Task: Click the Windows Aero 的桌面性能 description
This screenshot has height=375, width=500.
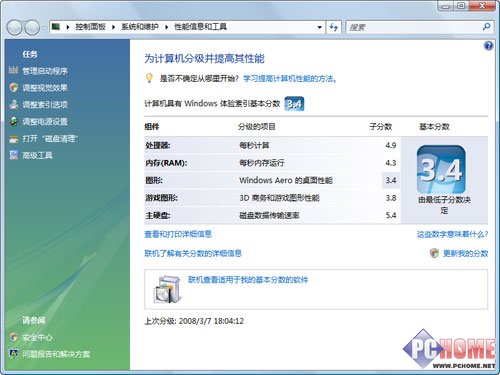Action: [286, 180]
